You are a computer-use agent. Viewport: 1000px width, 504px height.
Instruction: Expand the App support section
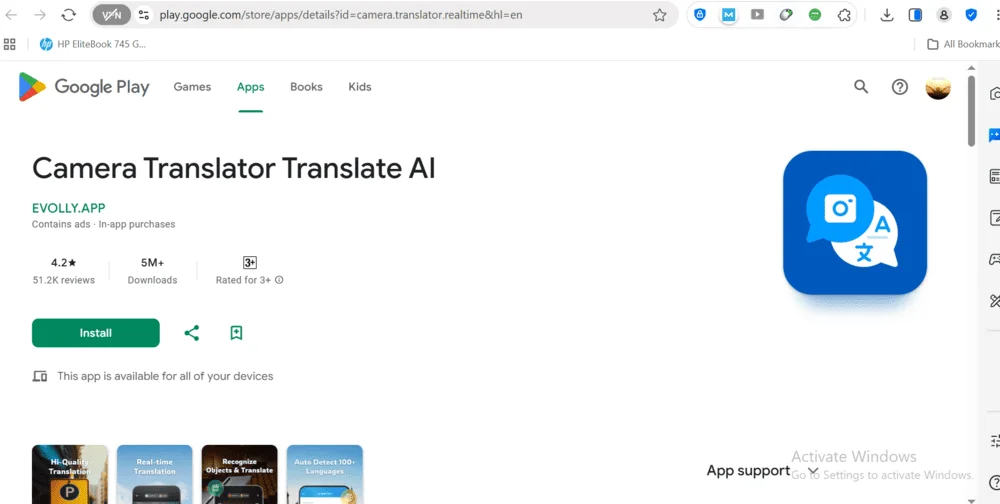click(x=762, y=471)
